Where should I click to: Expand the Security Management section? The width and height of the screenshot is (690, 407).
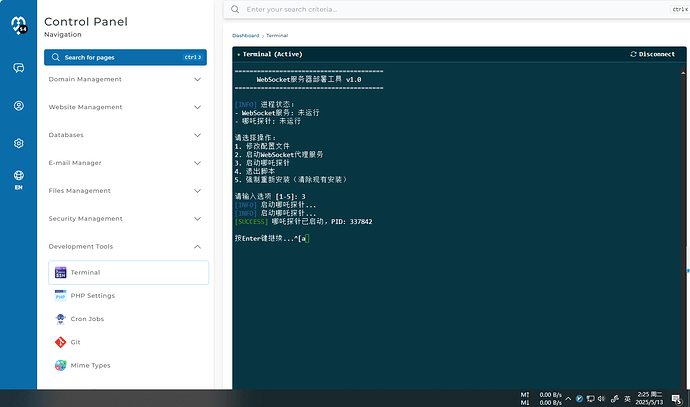click(125, 219)
